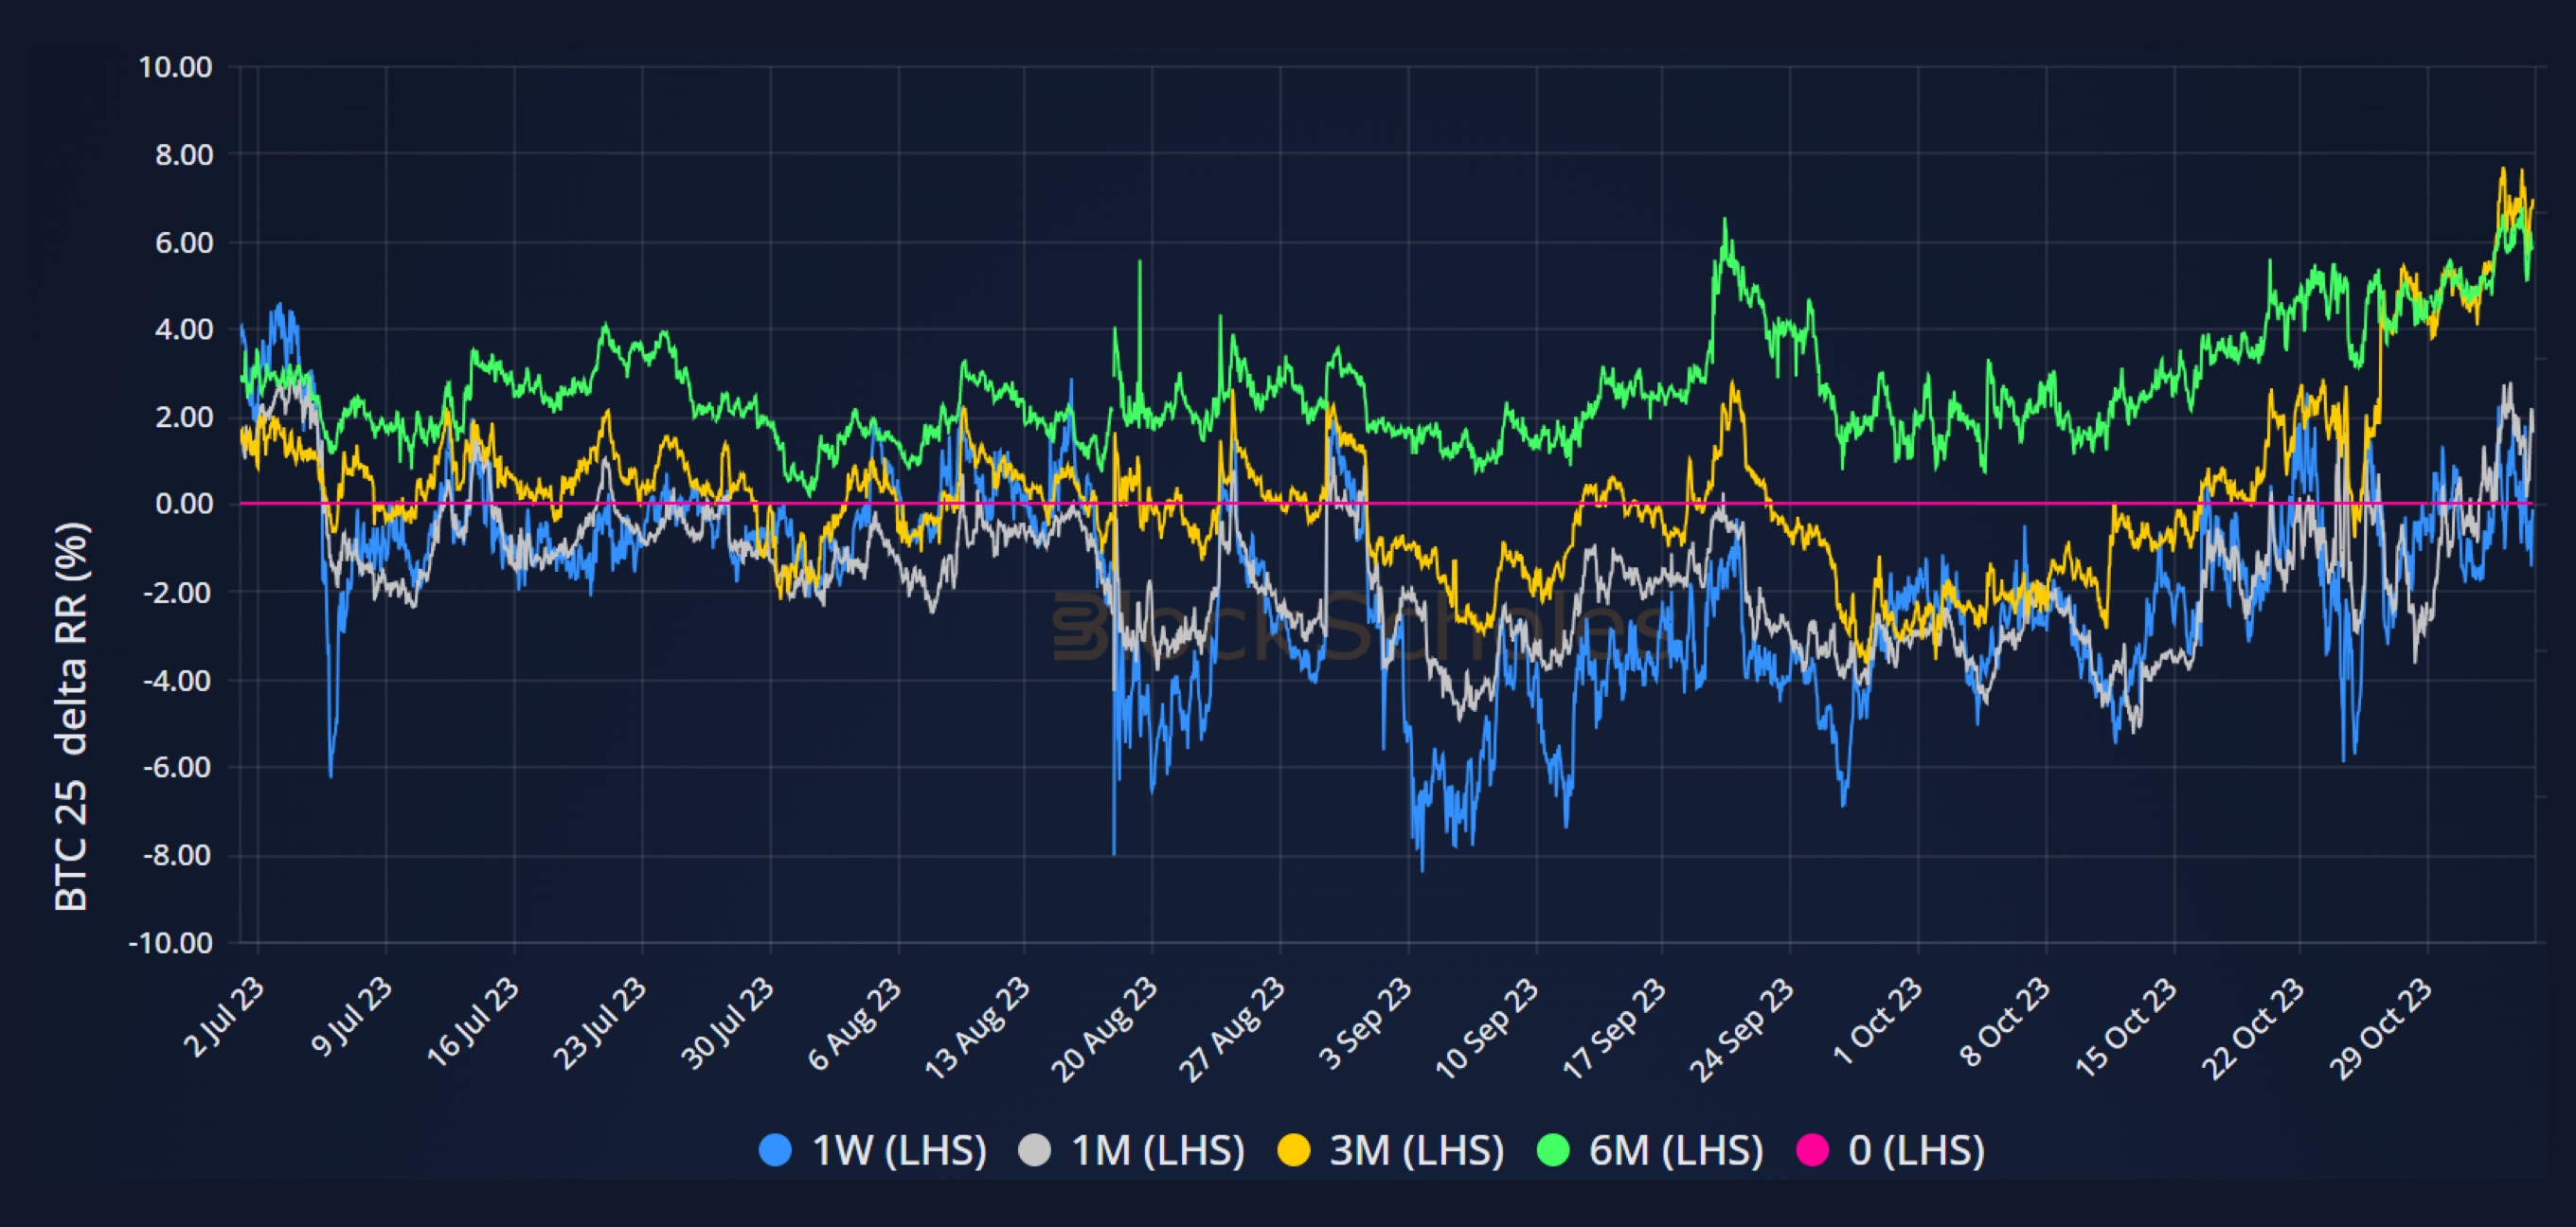This screenshot has height=1227, width=2576.
Task: Click the 20 Aug 23 date label
Action: (1105, 1029)
